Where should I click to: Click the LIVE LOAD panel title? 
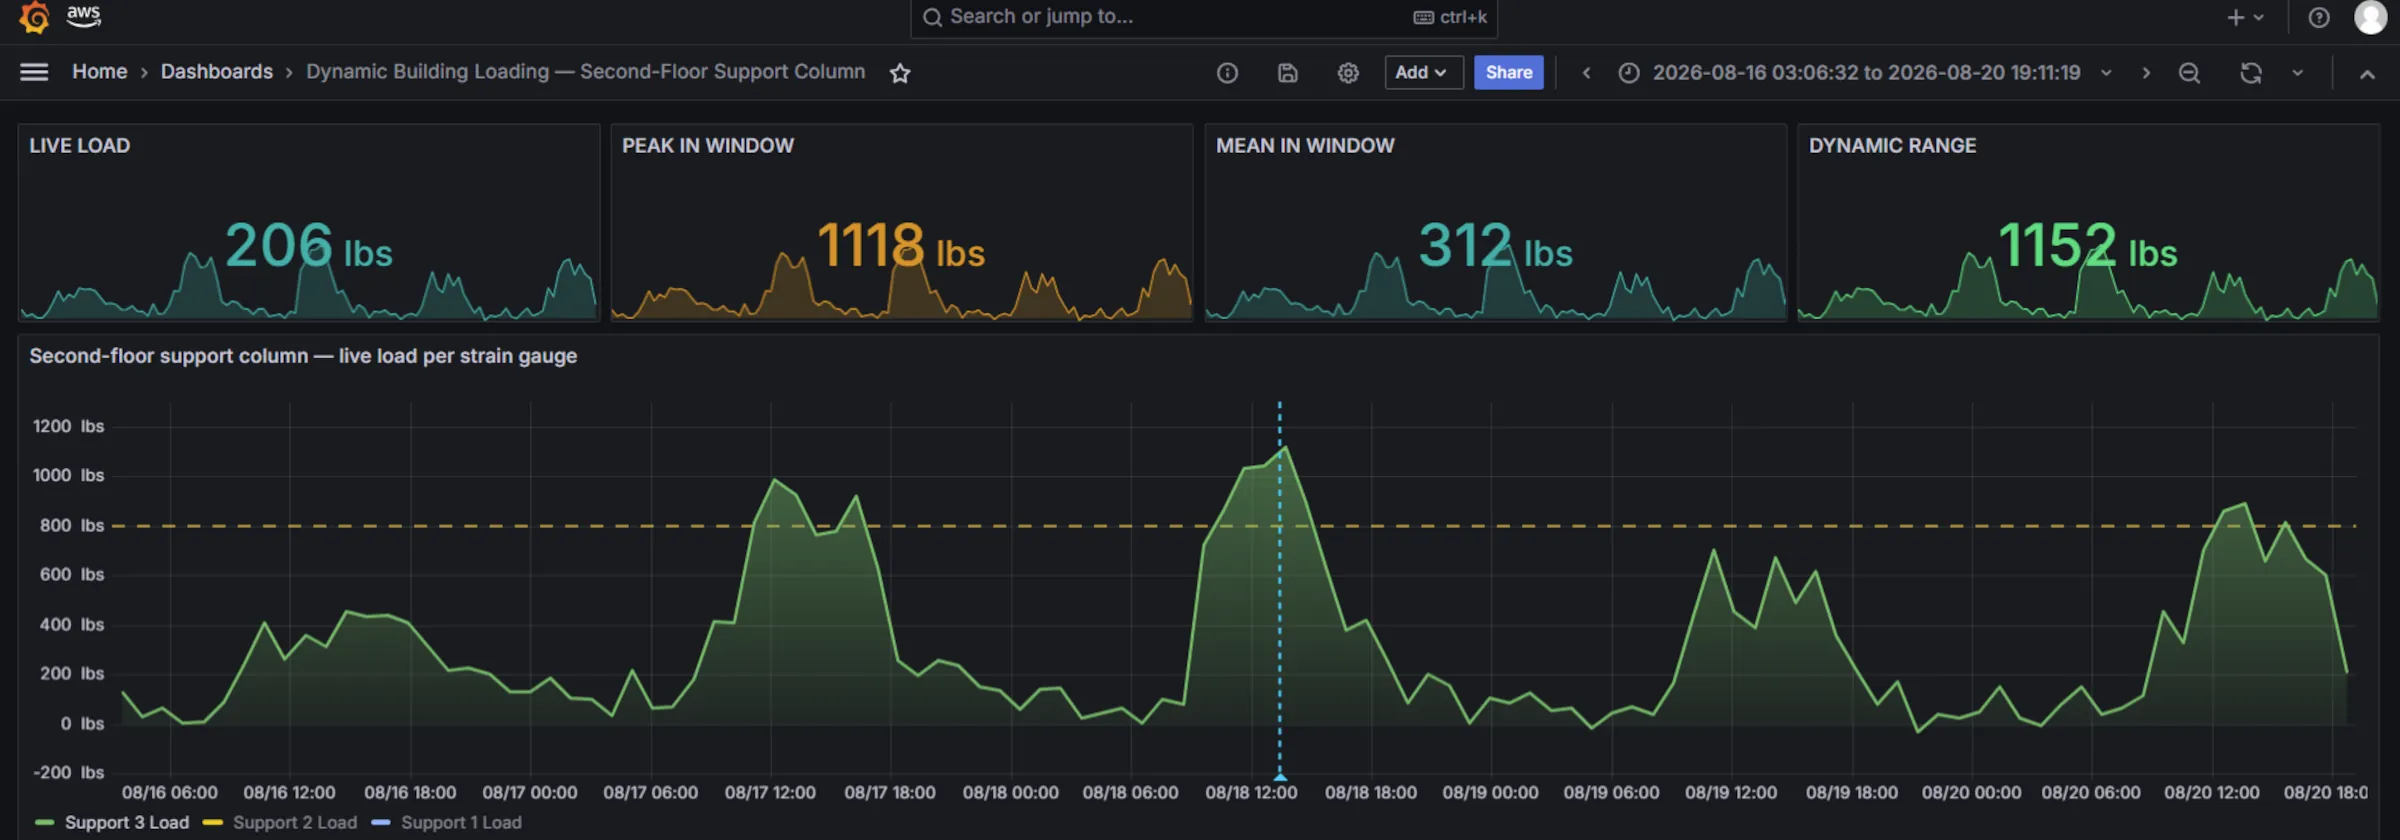click(x=80, y=146)
